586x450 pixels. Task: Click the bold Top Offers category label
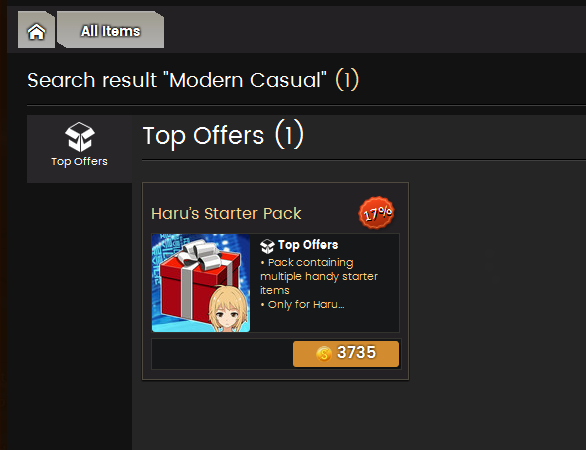[308, 245]
